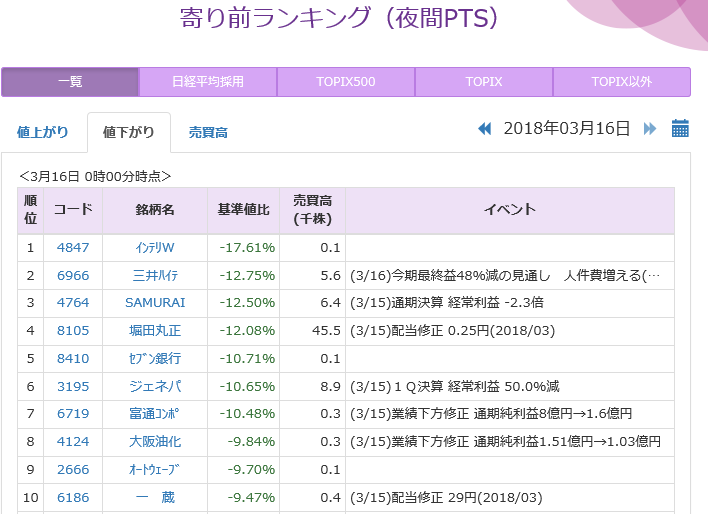Click the 富通コンポ event 業績下方修正 8億円→1.6億円
This screenshot has height=514, width=708.
(x=491, y=414)
